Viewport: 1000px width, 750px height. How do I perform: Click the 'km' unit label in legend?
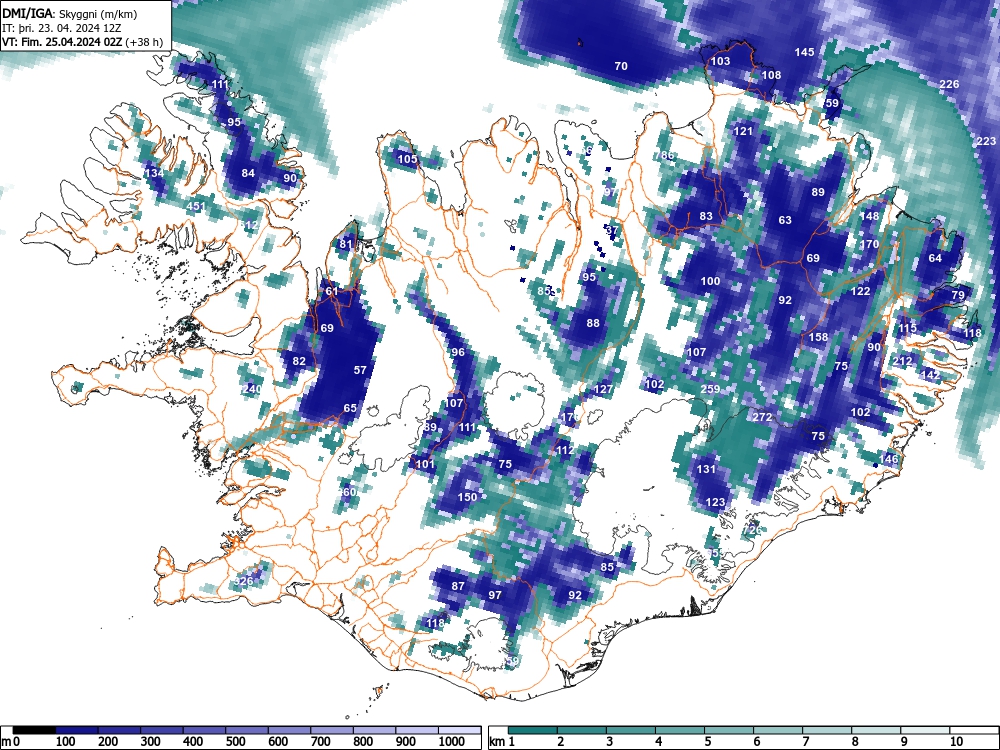tap(497, 741)
